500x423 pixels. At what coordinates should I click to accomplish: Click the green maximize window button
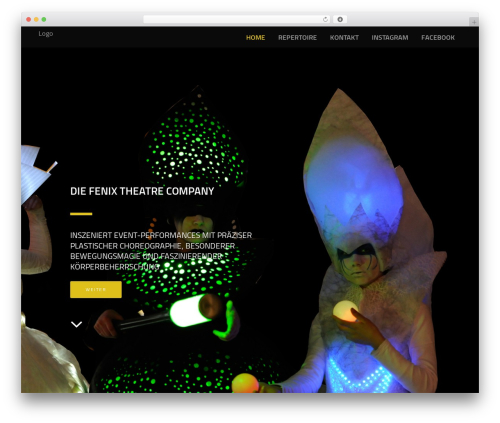(x=44, y=19)
